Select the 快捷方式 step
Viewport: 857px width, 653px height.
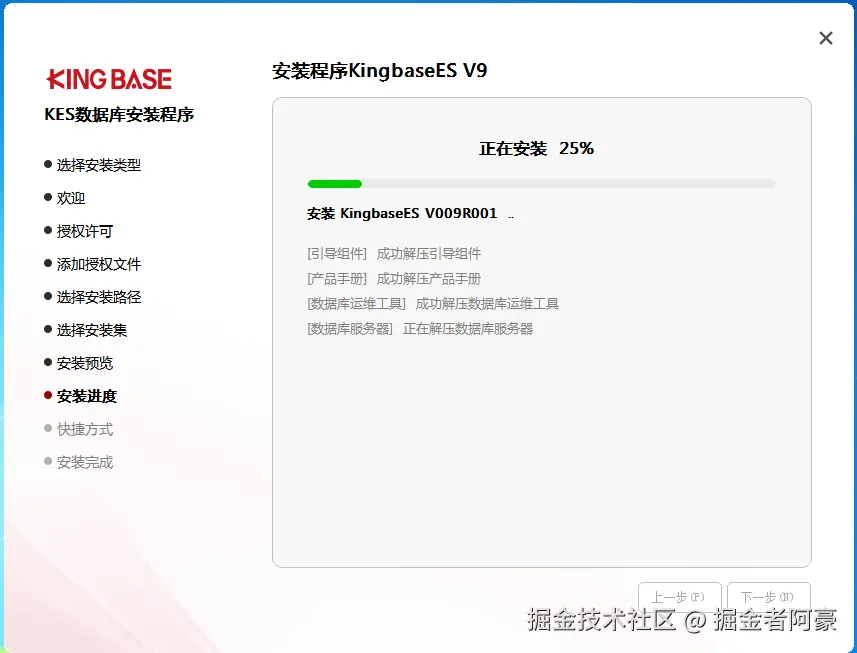tap(79, 429)
